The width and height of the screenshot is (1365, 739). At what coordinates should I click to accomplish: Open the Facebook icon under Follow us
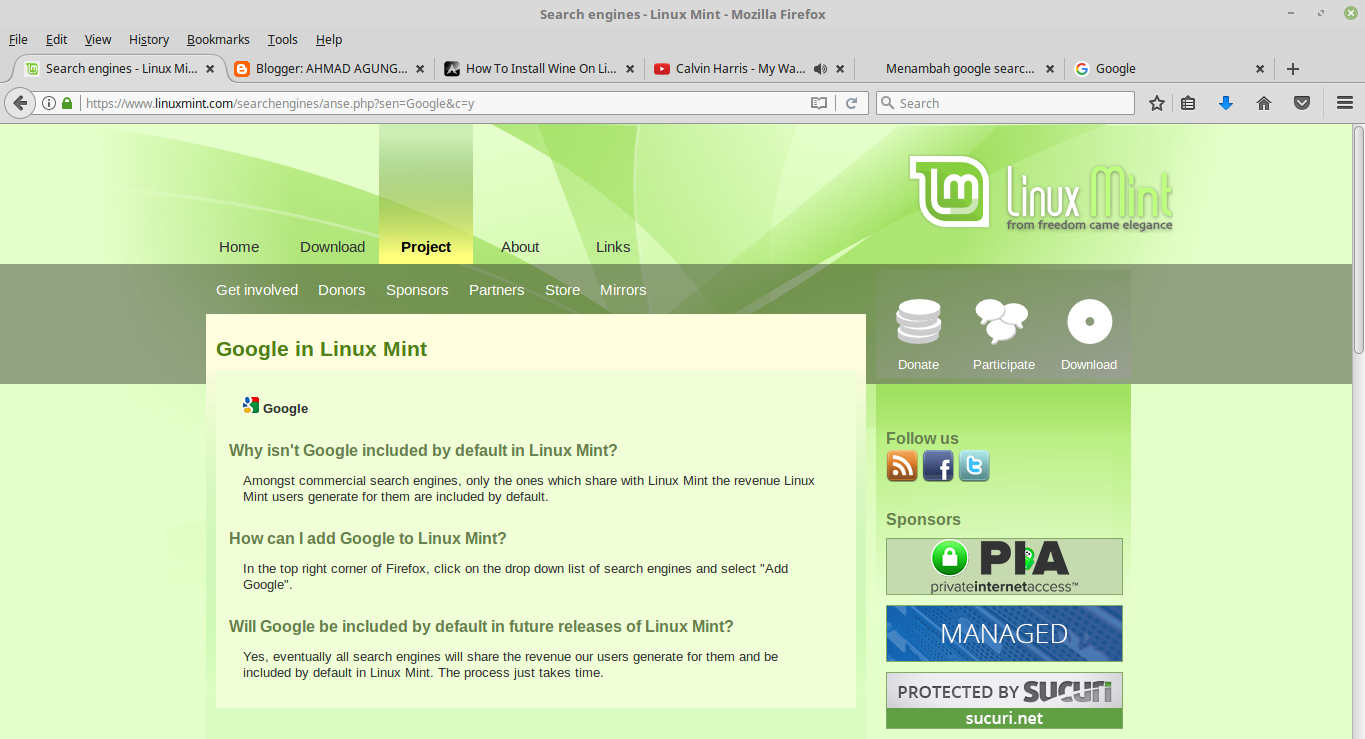click(x=938, y=466)
